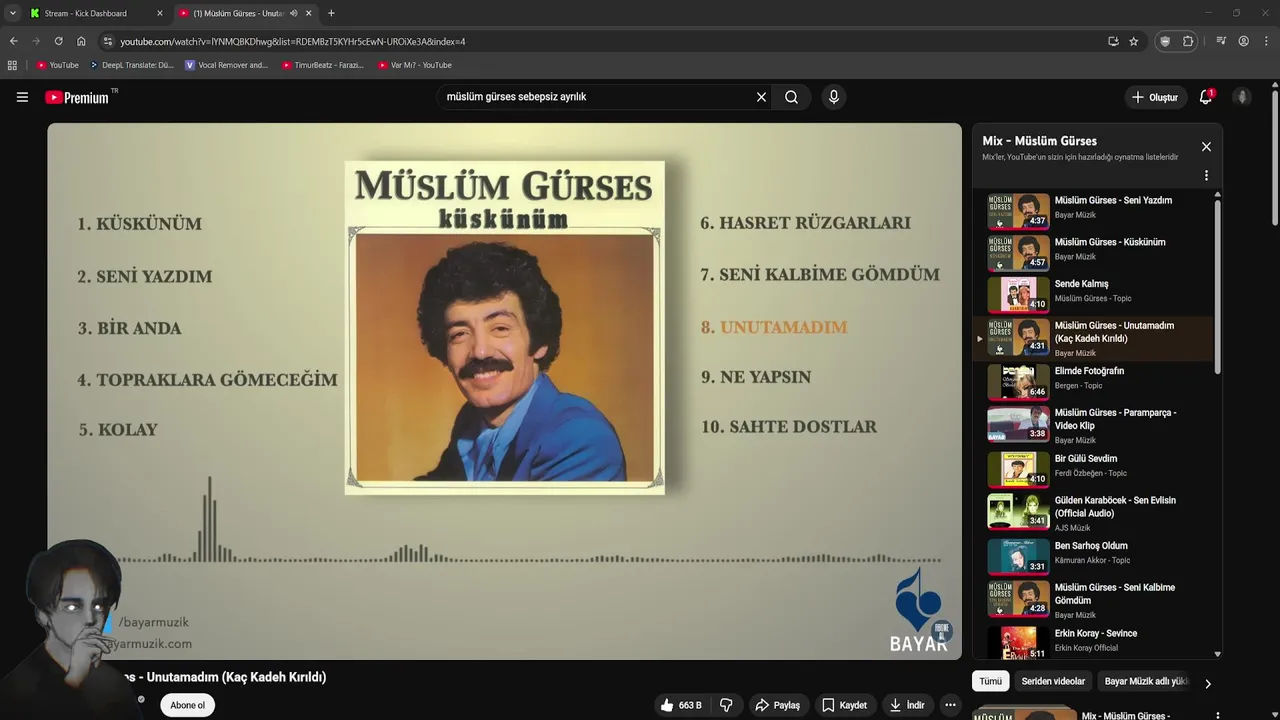Download the video with İndir
The image size is (1280, 720).
(x=907, y=705)
